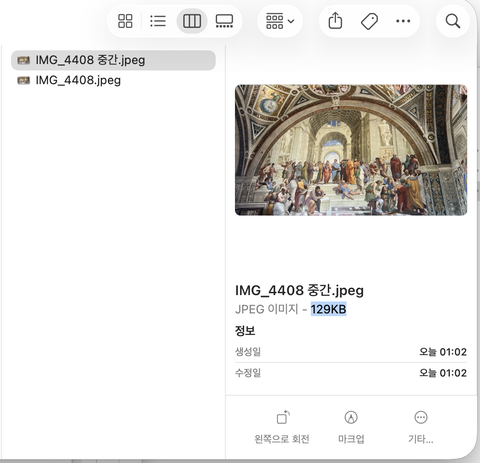Click the 수정일 label
Image resolution: width=480 pixels, height=463 pixels.
point(248,373)
